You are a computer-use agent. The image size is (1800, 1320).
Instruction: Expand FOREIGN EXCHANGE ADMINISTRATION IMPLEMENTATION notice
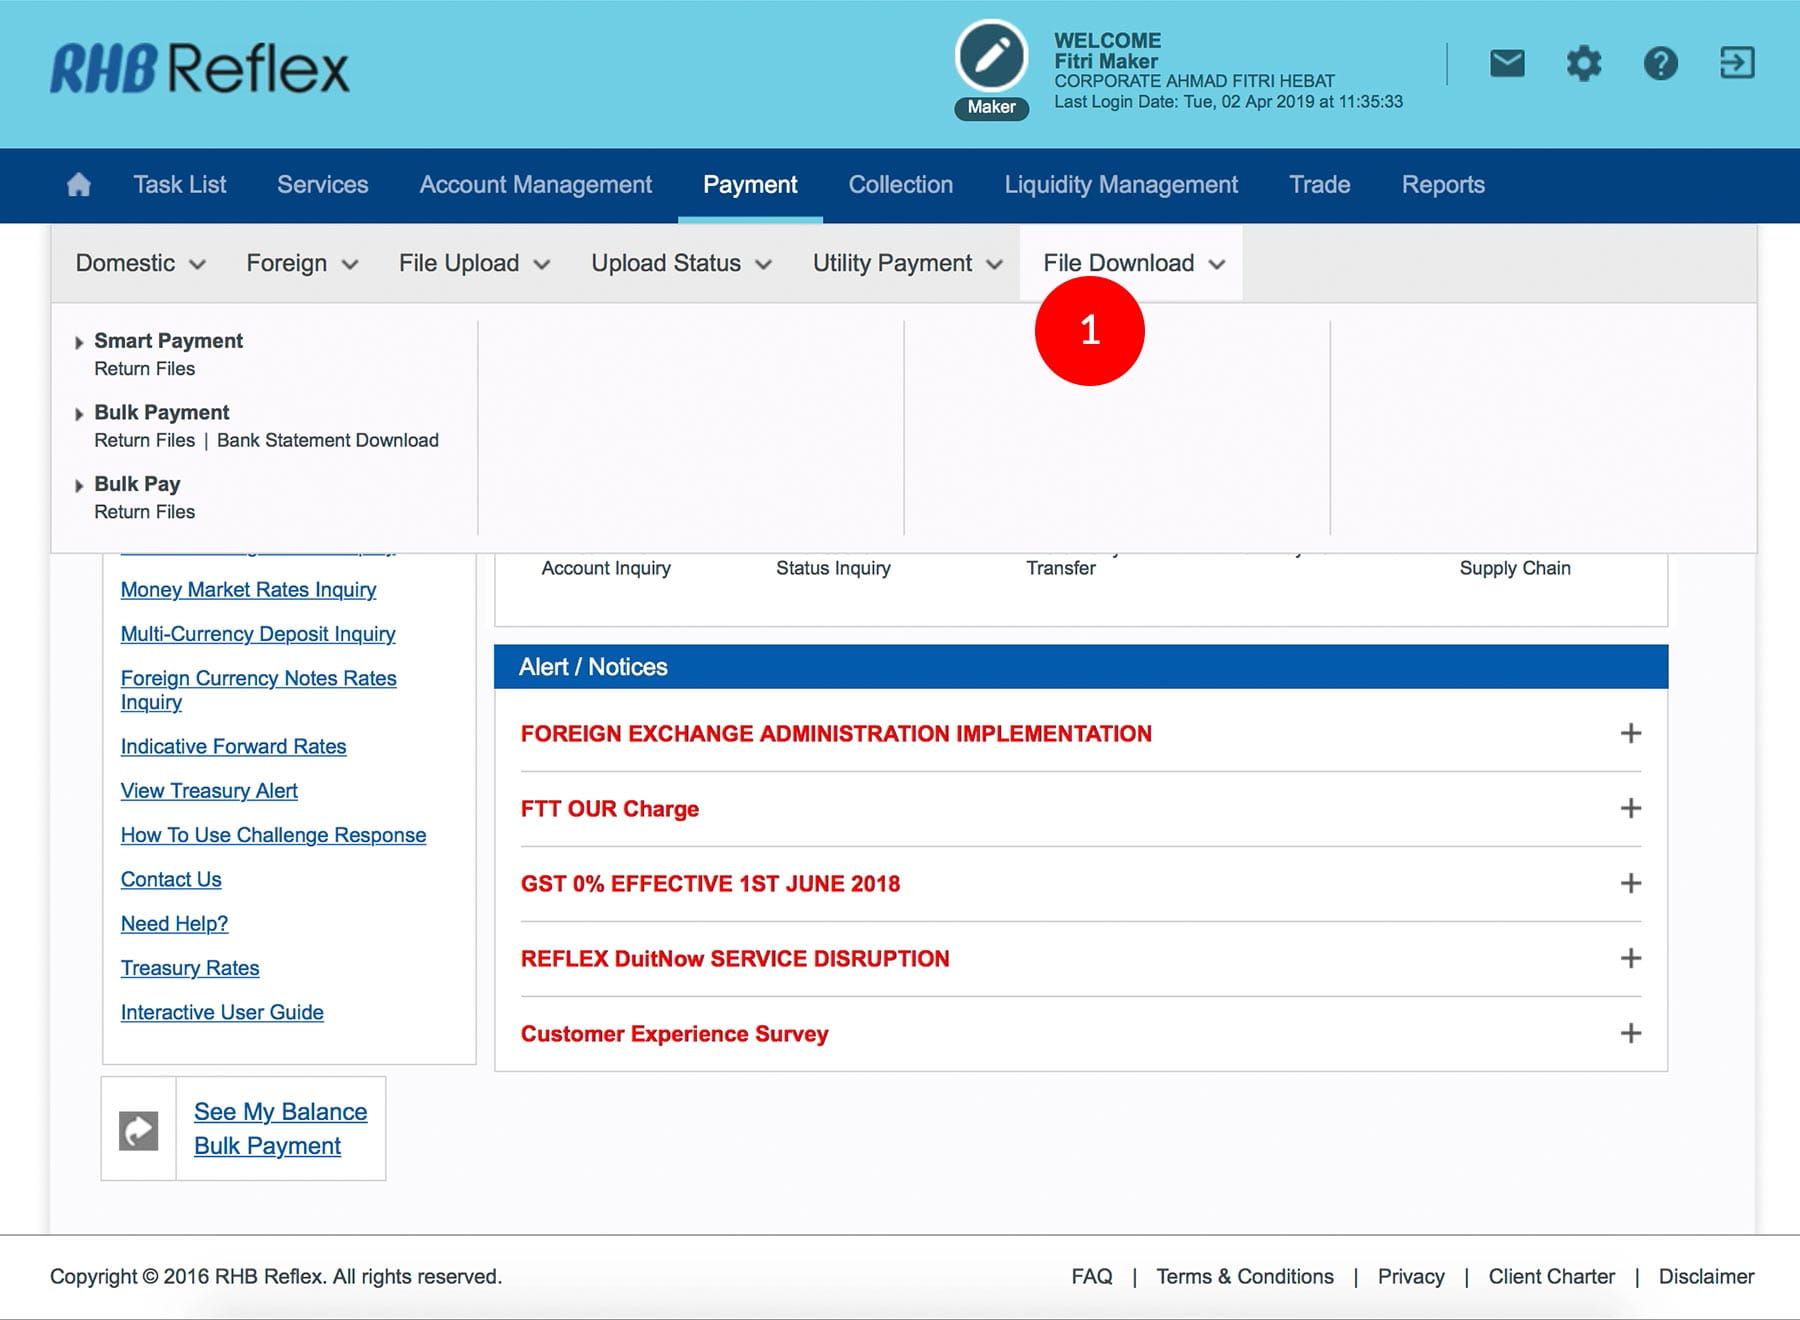pyautogui.click(x=1630, y=733)
